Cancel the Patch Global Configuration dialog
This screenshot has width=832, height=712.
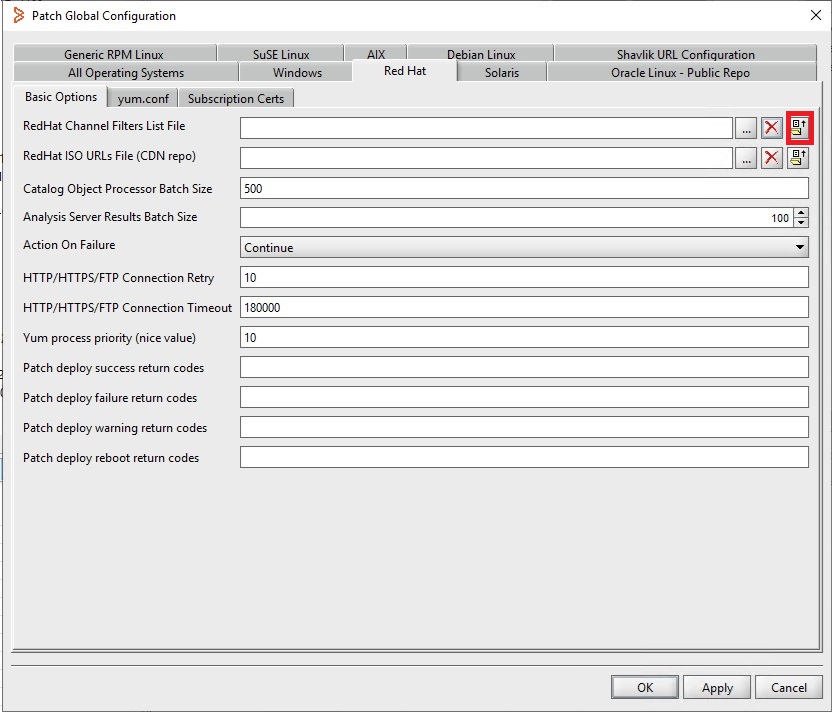tap(788, 688)
